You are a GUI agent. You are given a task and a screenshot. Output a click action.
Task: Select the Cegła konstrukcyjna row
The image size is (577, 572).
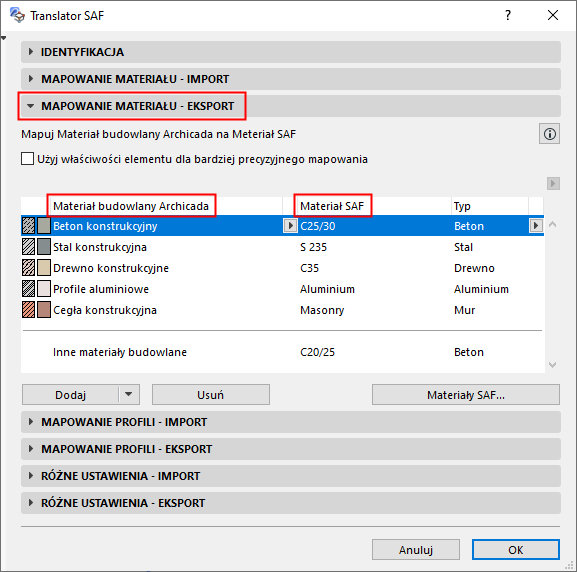282,310
